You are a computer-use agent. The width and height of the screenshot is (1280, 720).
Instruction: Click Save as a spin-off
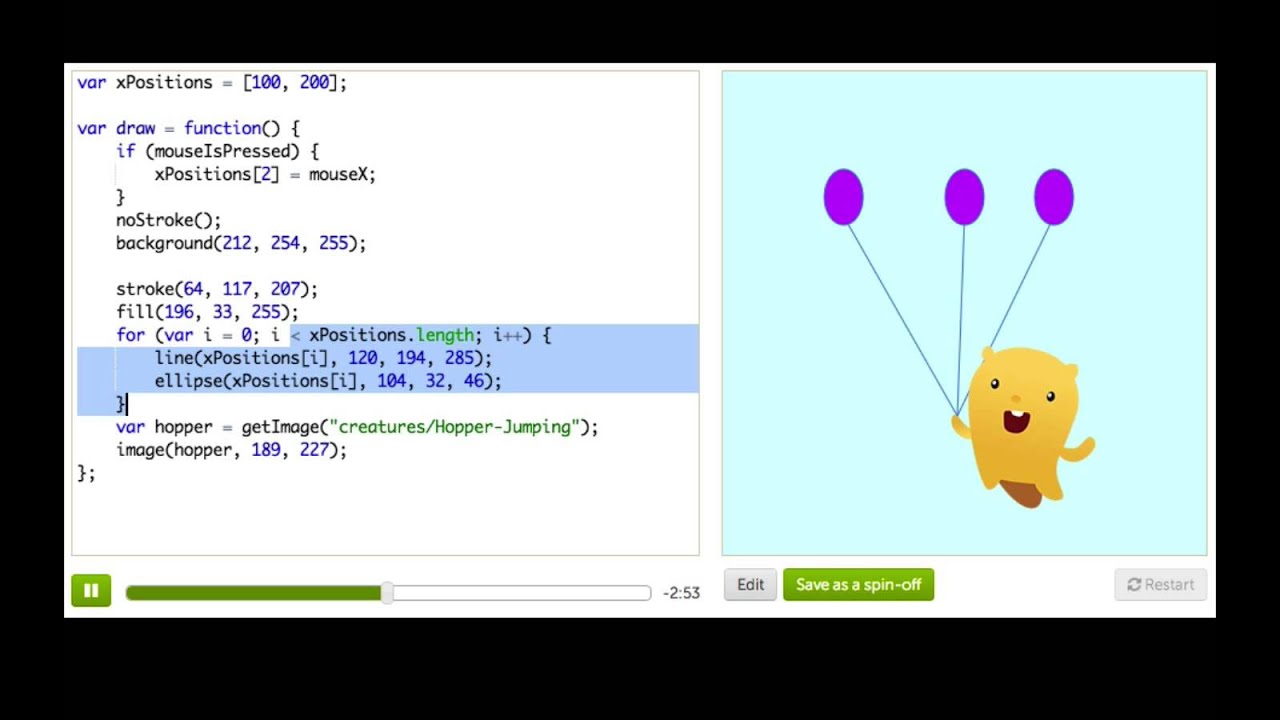(x=858, y=585)
